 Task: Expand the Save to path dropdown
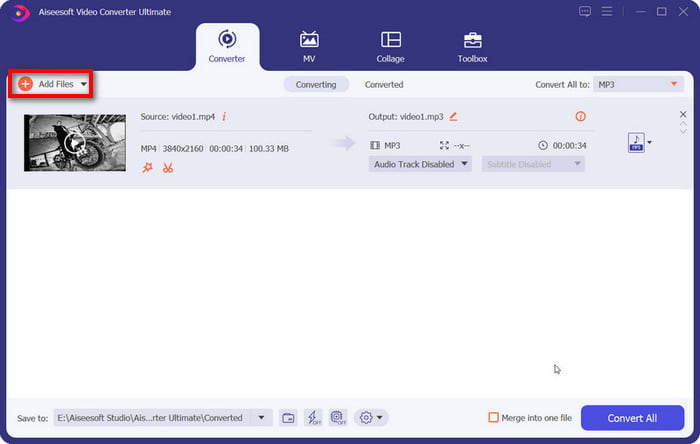click(x=261, y=418)
